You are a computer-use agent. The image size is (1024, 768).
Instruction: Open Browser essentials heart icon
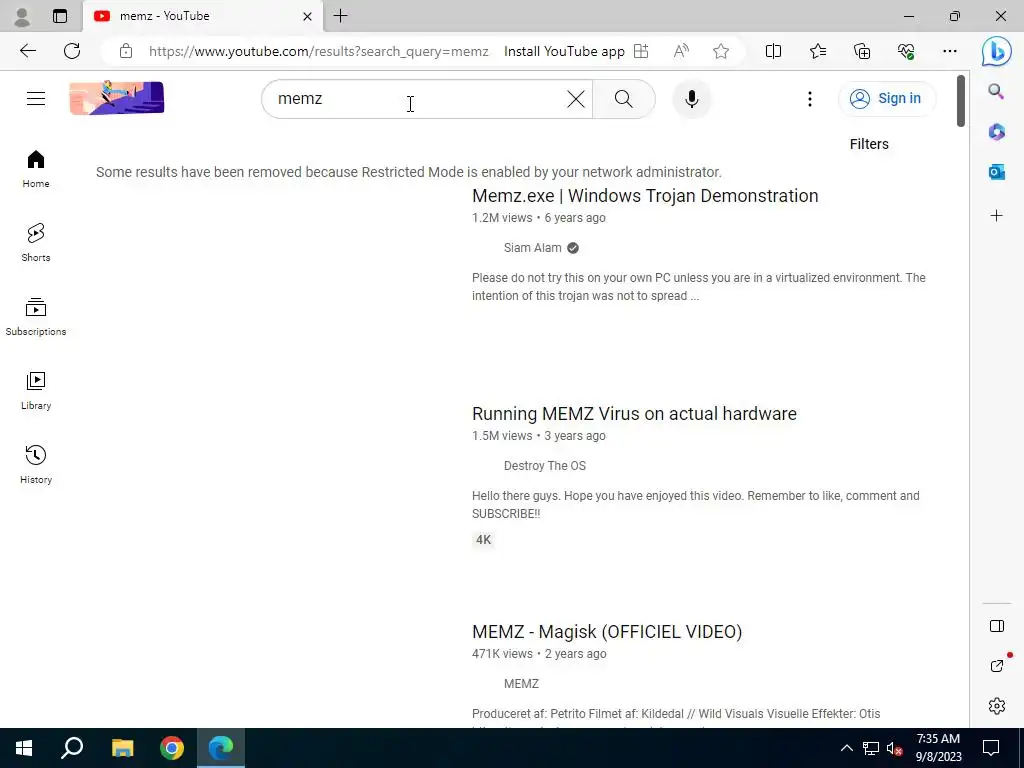[x=906, y=51]
